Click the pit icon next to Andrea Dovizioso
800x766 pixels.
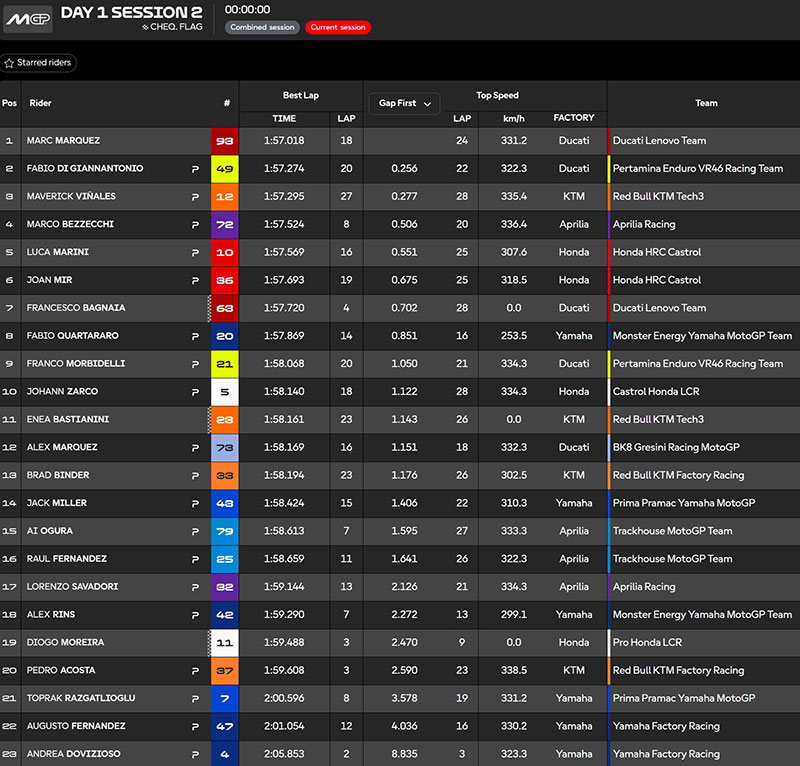[195, 755]
